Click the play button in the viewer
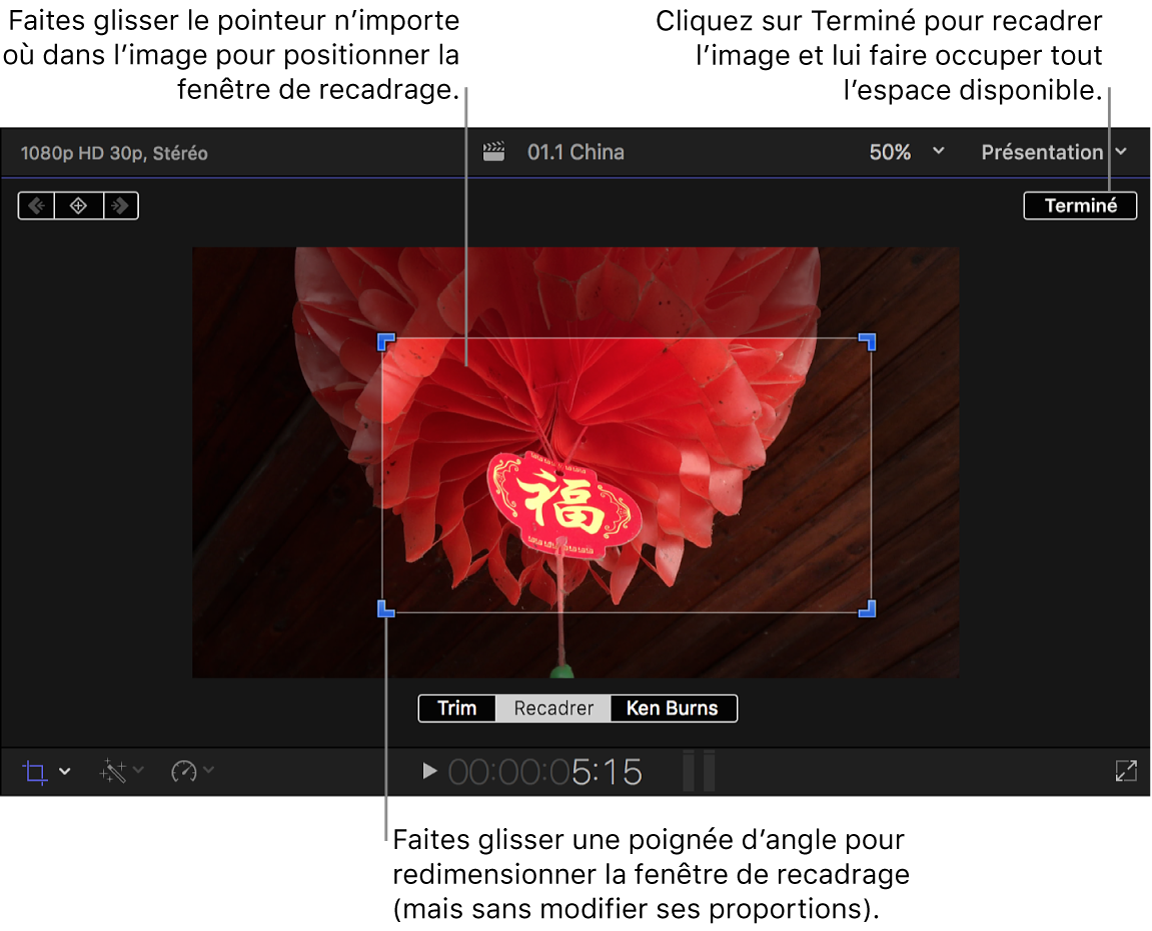The width and height of the screenshot is (1152, 931). coord(428,771)
